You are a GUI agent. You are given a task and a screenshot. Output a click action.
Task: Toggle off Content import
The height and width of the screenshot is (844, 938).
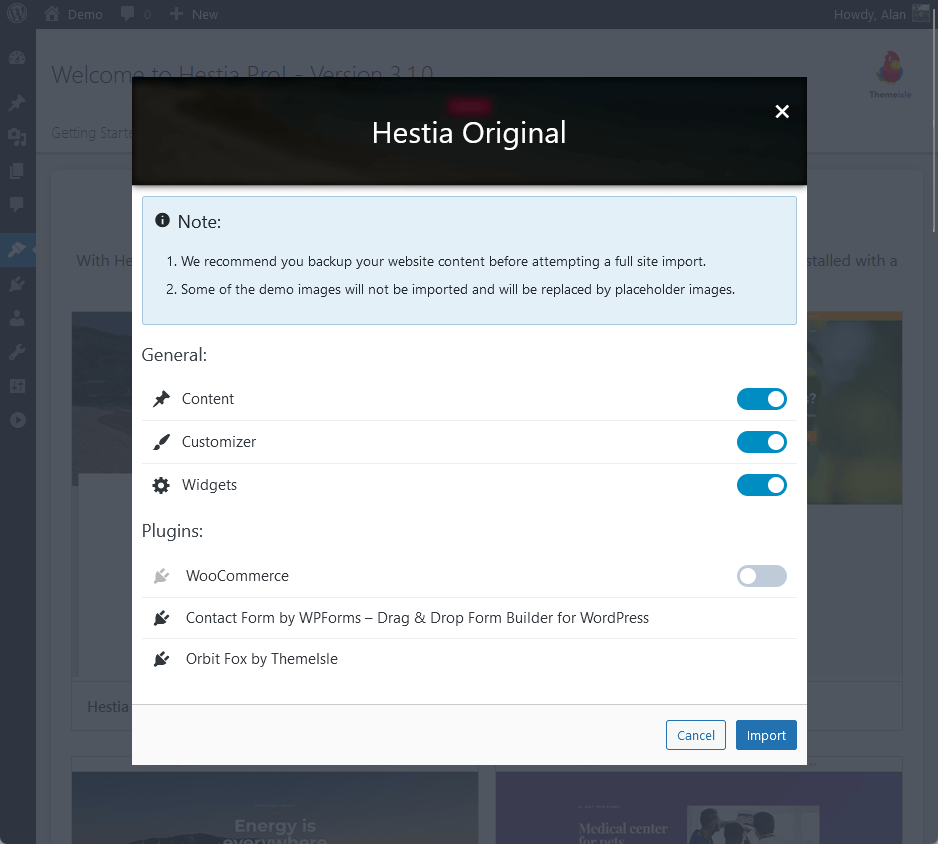(x=762, y=399)
